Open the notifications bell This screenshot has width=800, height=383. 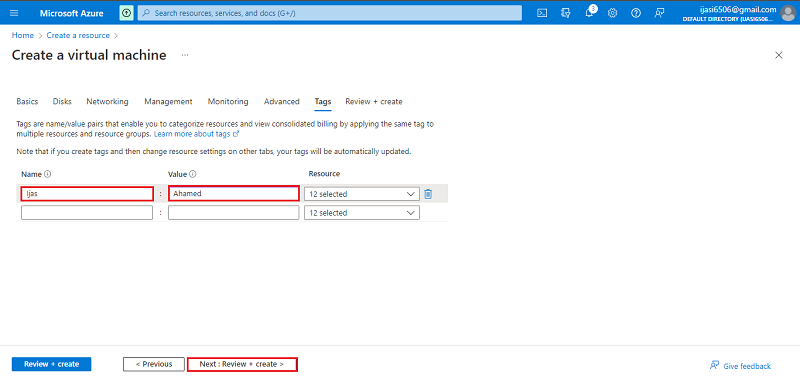pyautogui.click(x=589, y=13)
